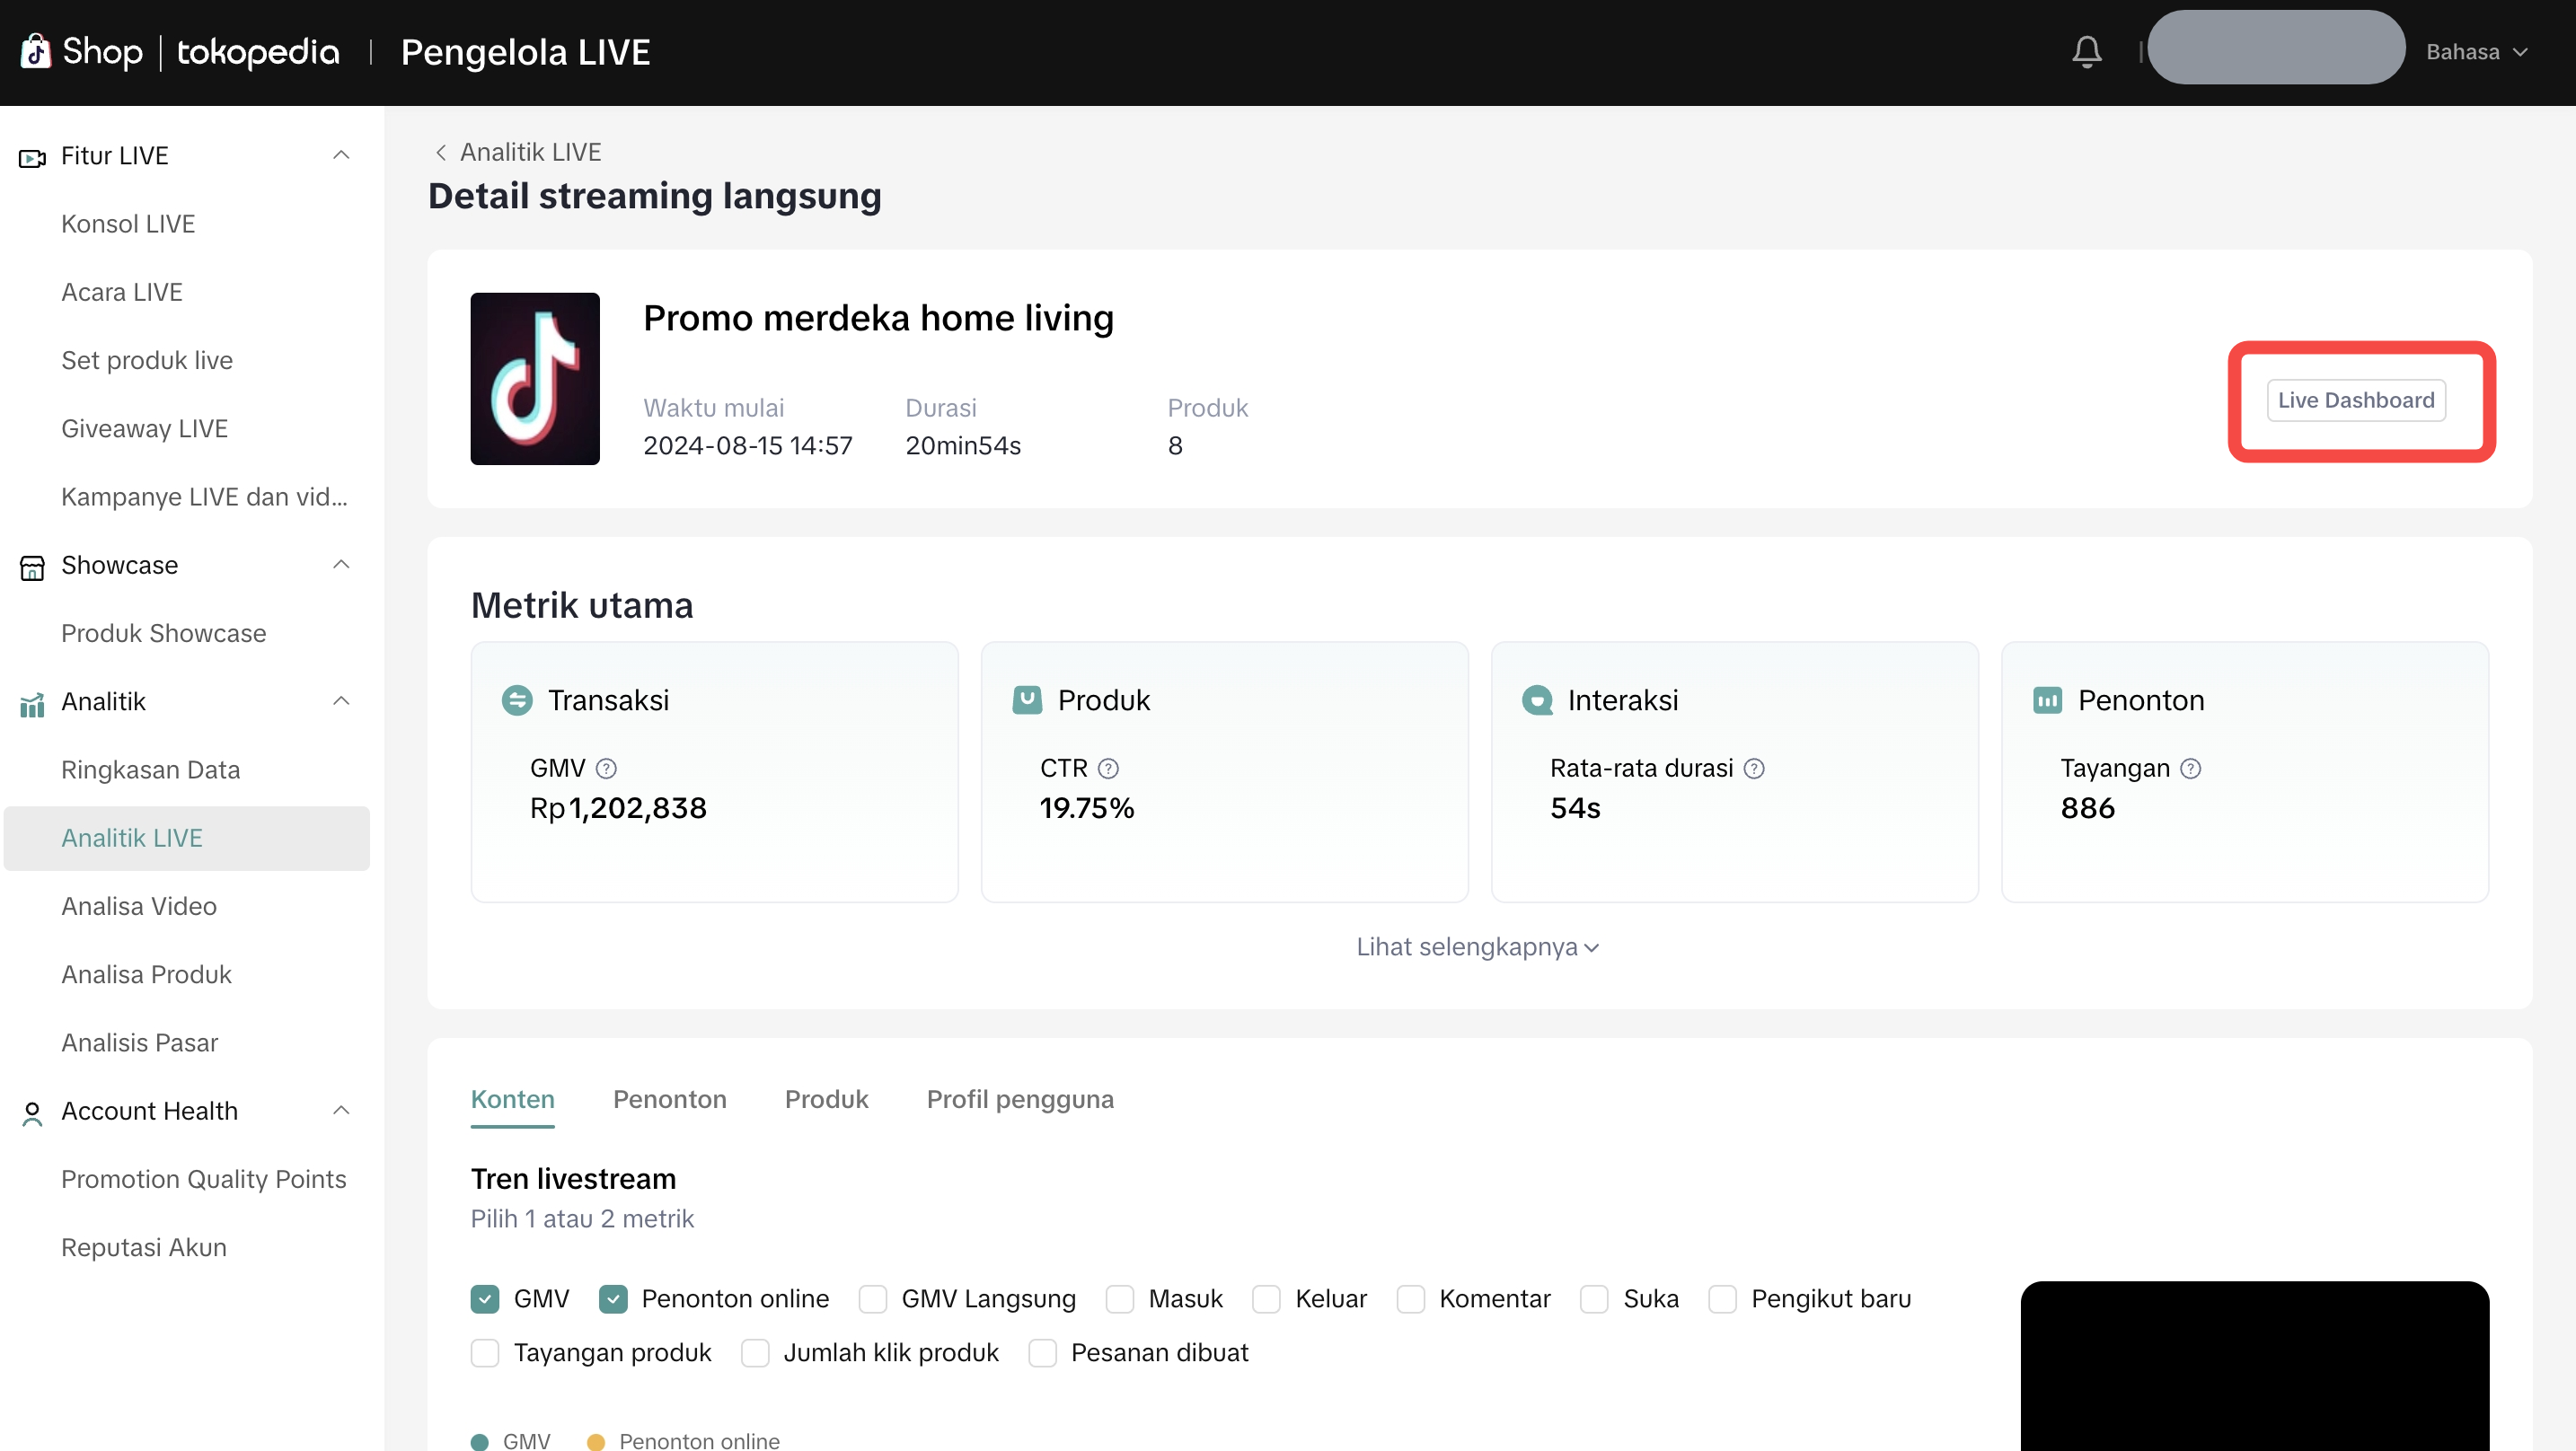Click the Tayangan help icon
The image size is (2576, 1451).
coord(2190,768)
